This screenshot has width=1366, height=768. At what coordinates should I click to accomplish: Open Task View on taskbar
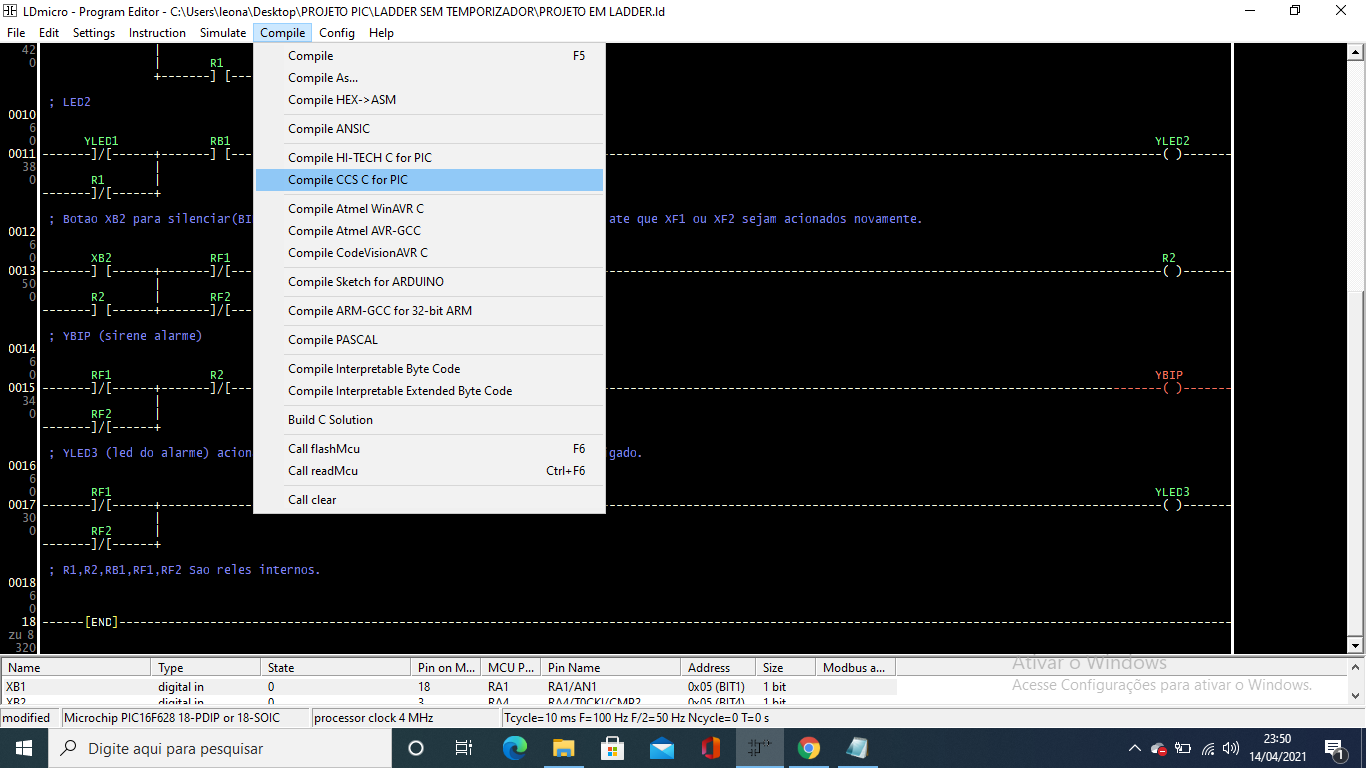point(464,748)
